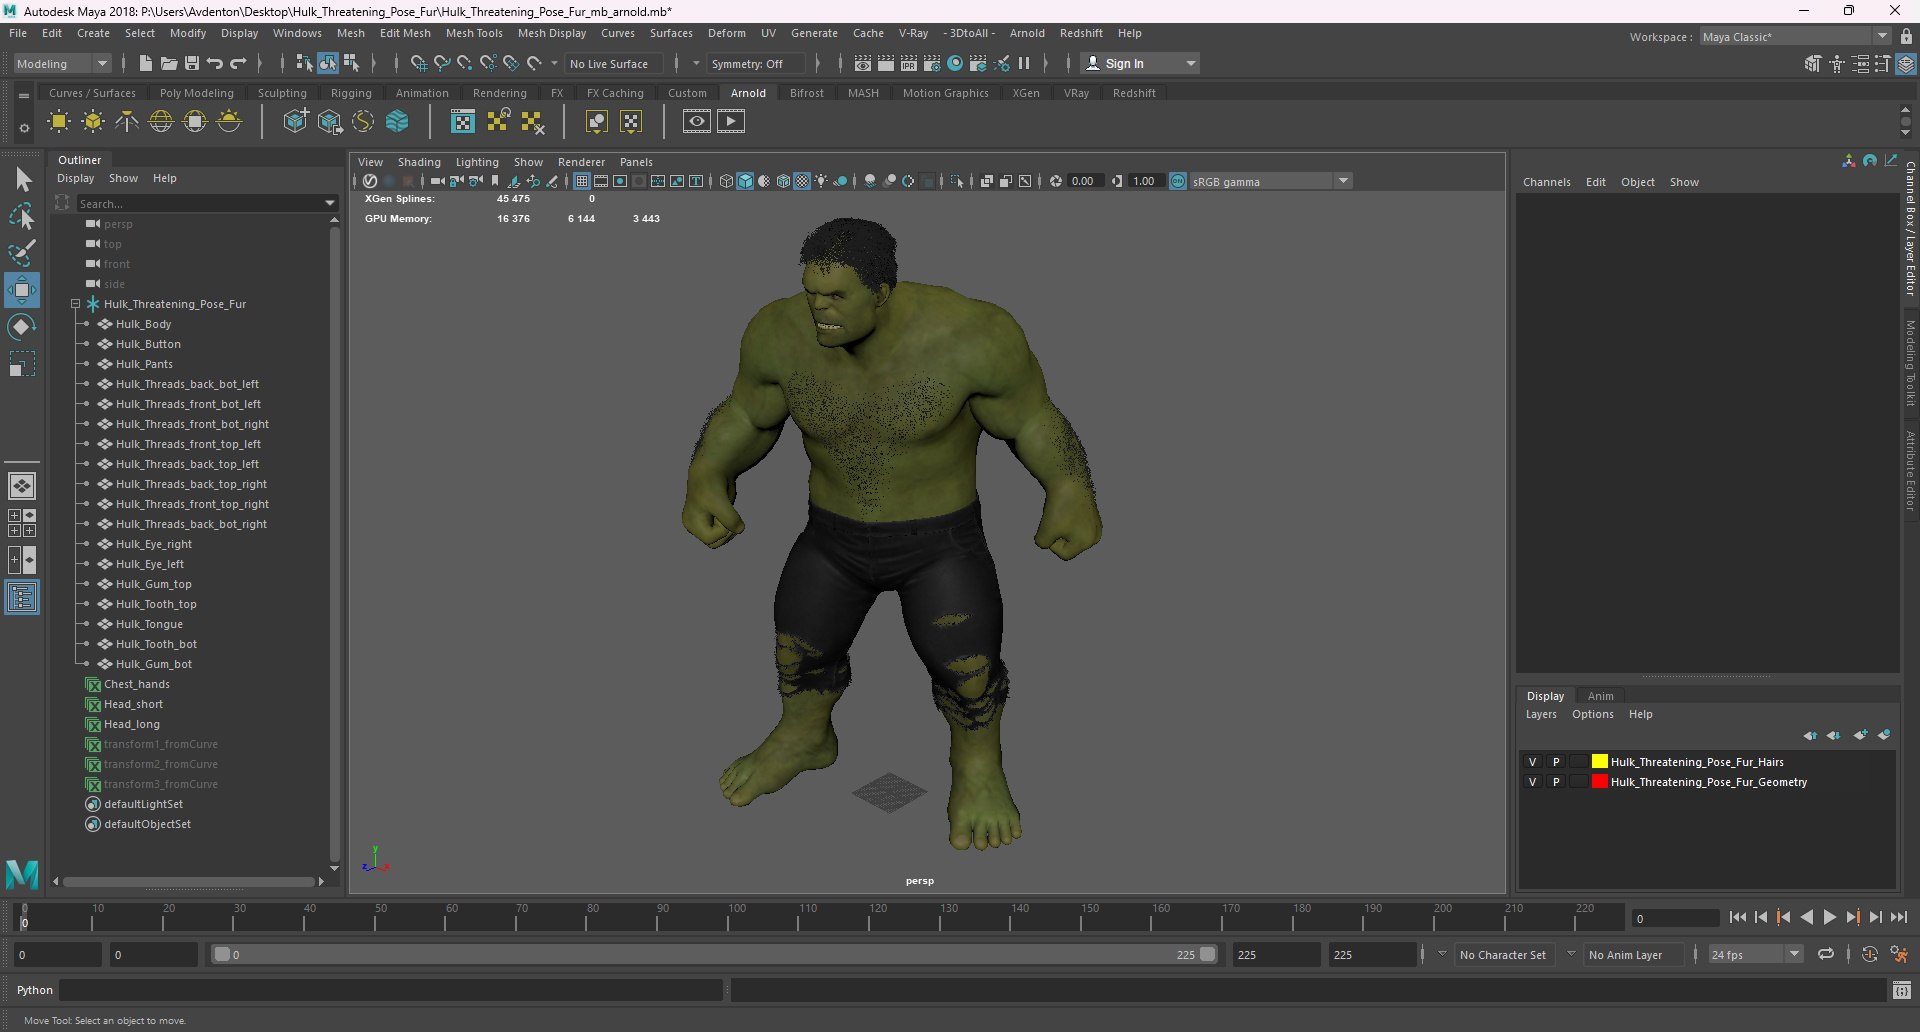
Task: Open the Workspace Maya Classic dropdown
Action: [x=1795, y=36]
